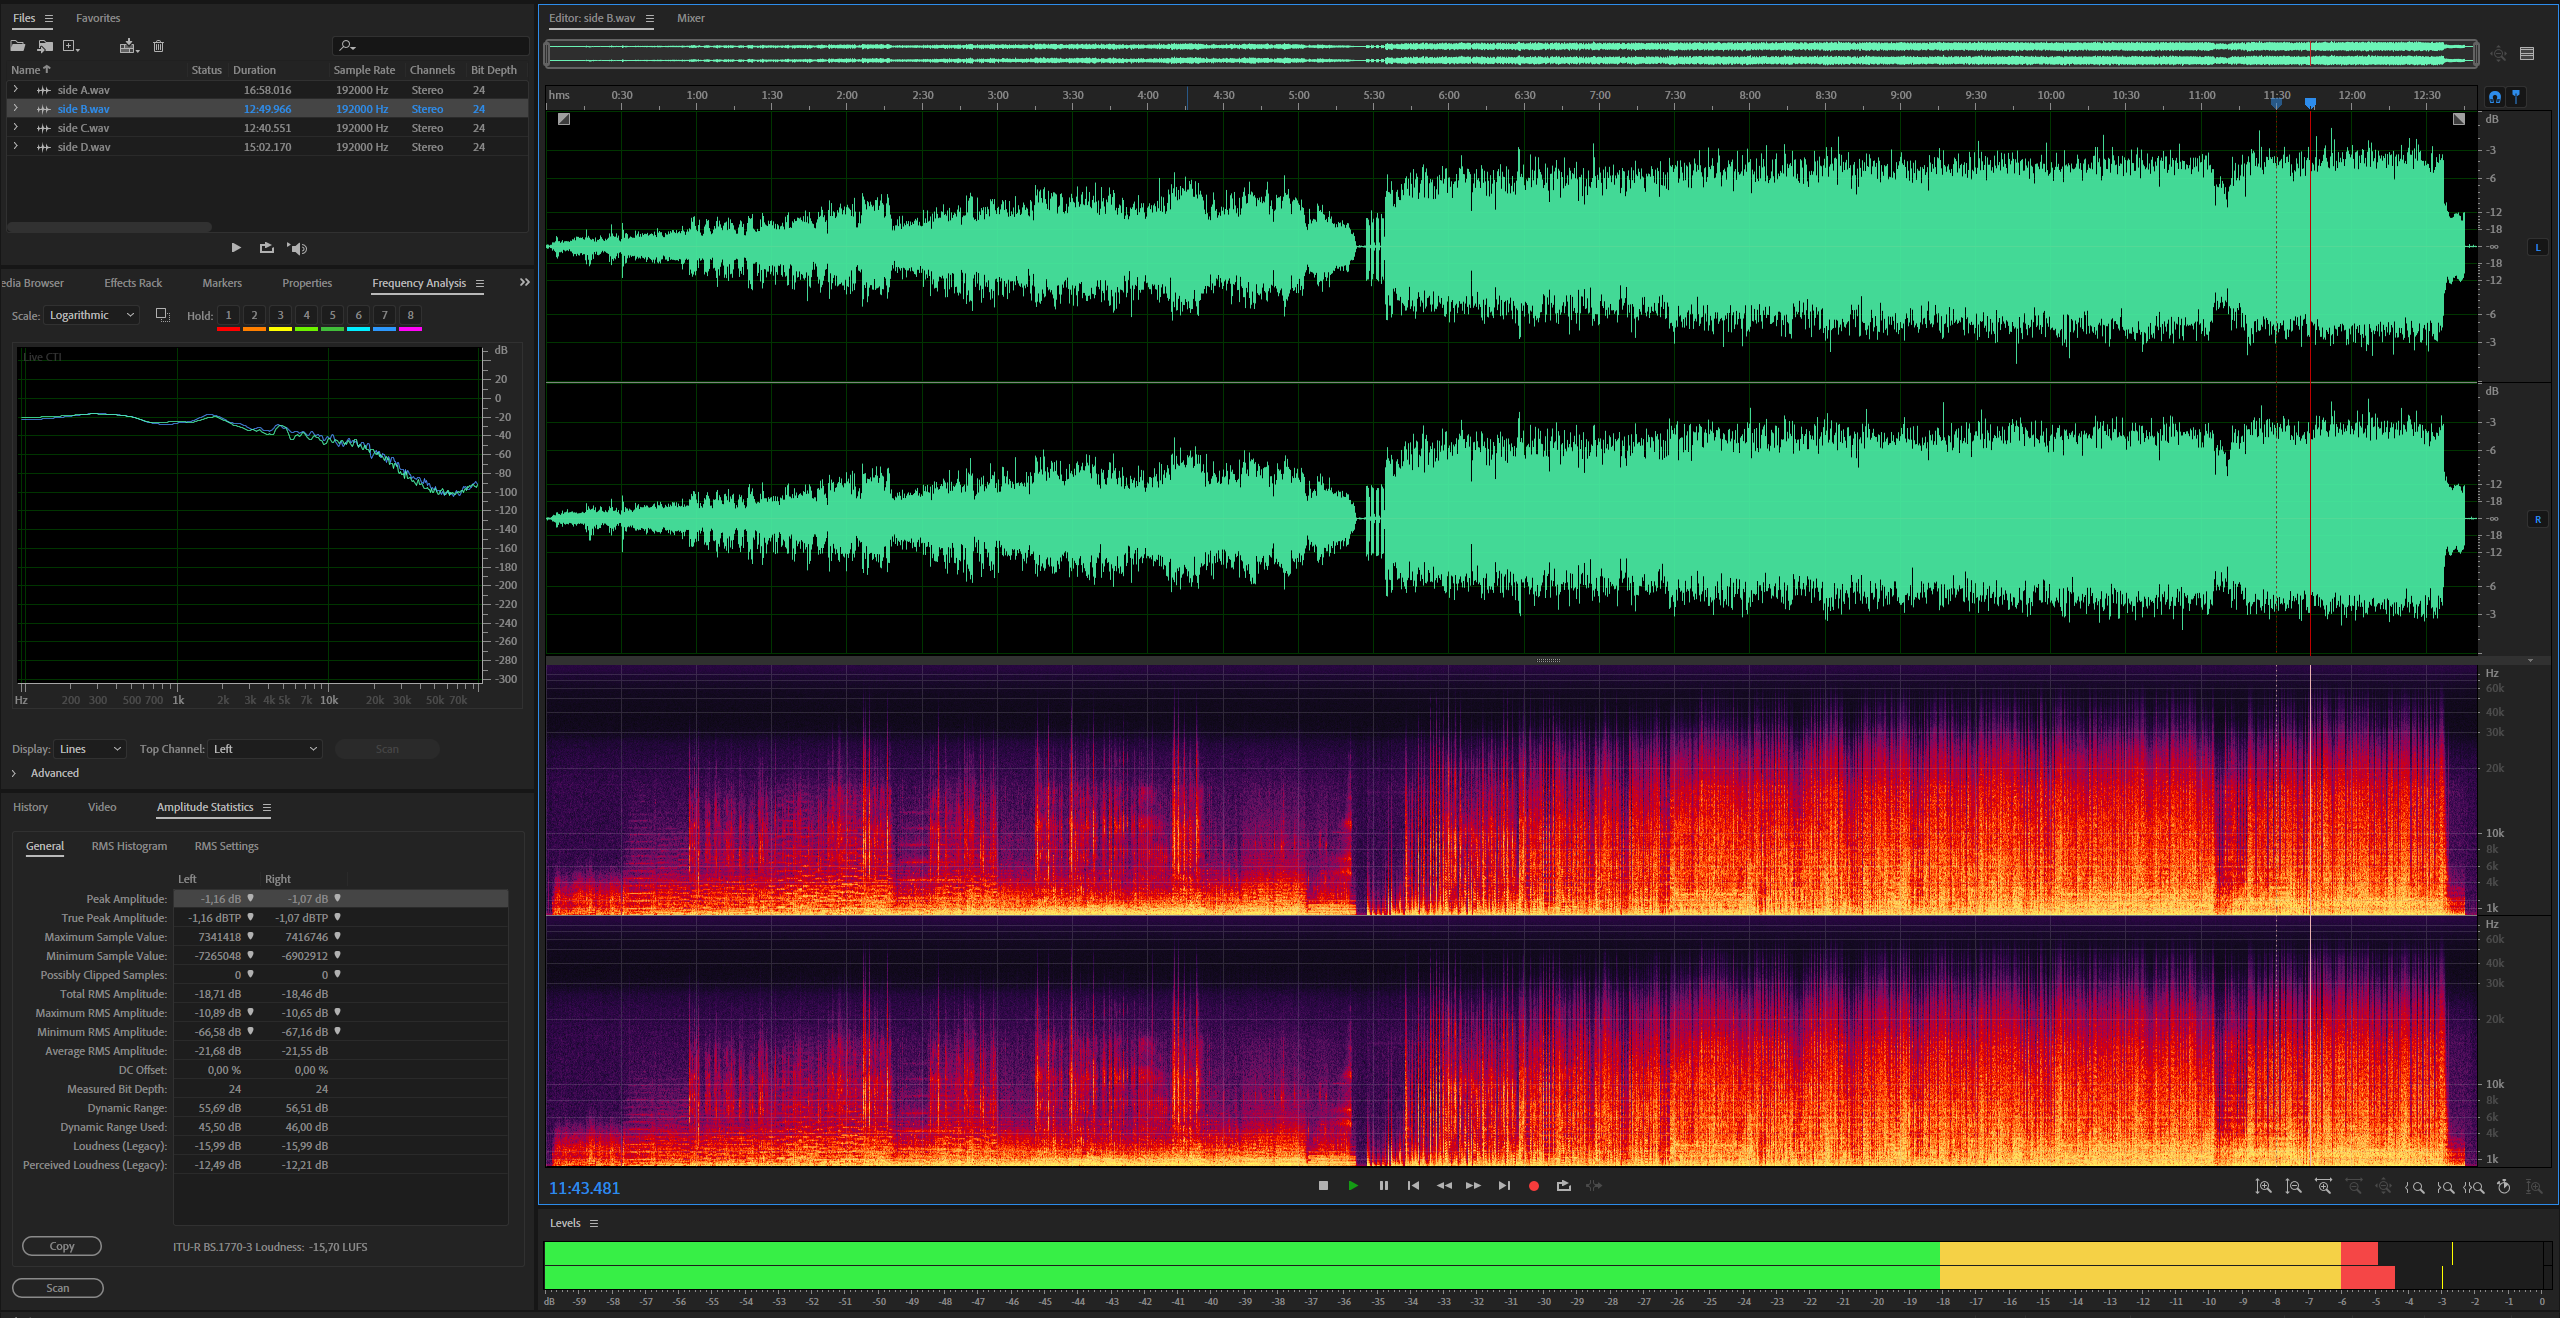Delete selected file with the trash icon
Viewport: 2560px width, 1318px height.
pyautogui.click(x=158, y=46)
